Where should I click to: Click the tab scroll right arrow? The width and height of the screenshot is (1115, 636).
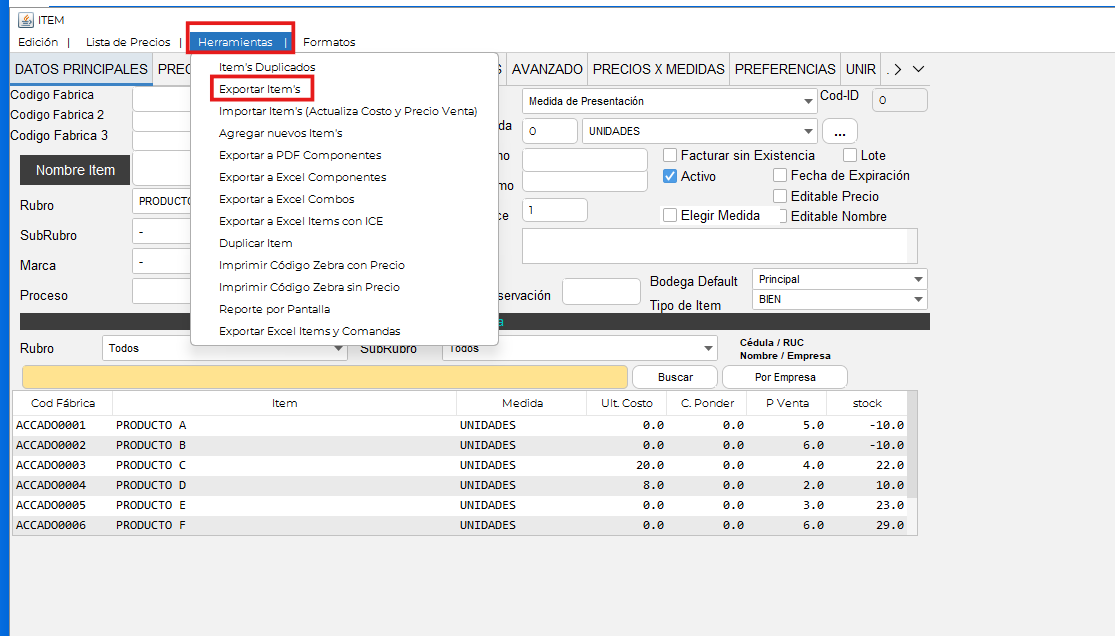click(897, 69)
